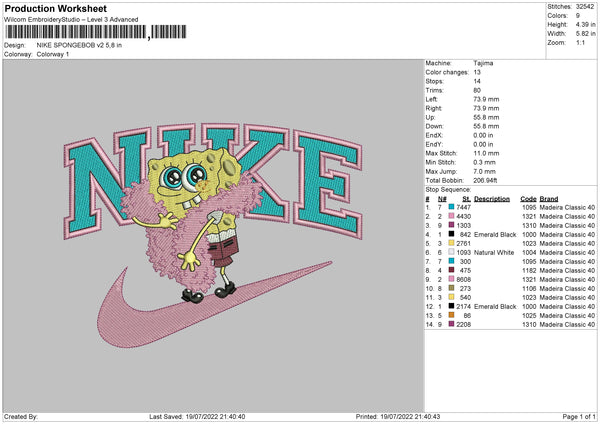Click the orange swatch in stop row 13

coord(452,315)
